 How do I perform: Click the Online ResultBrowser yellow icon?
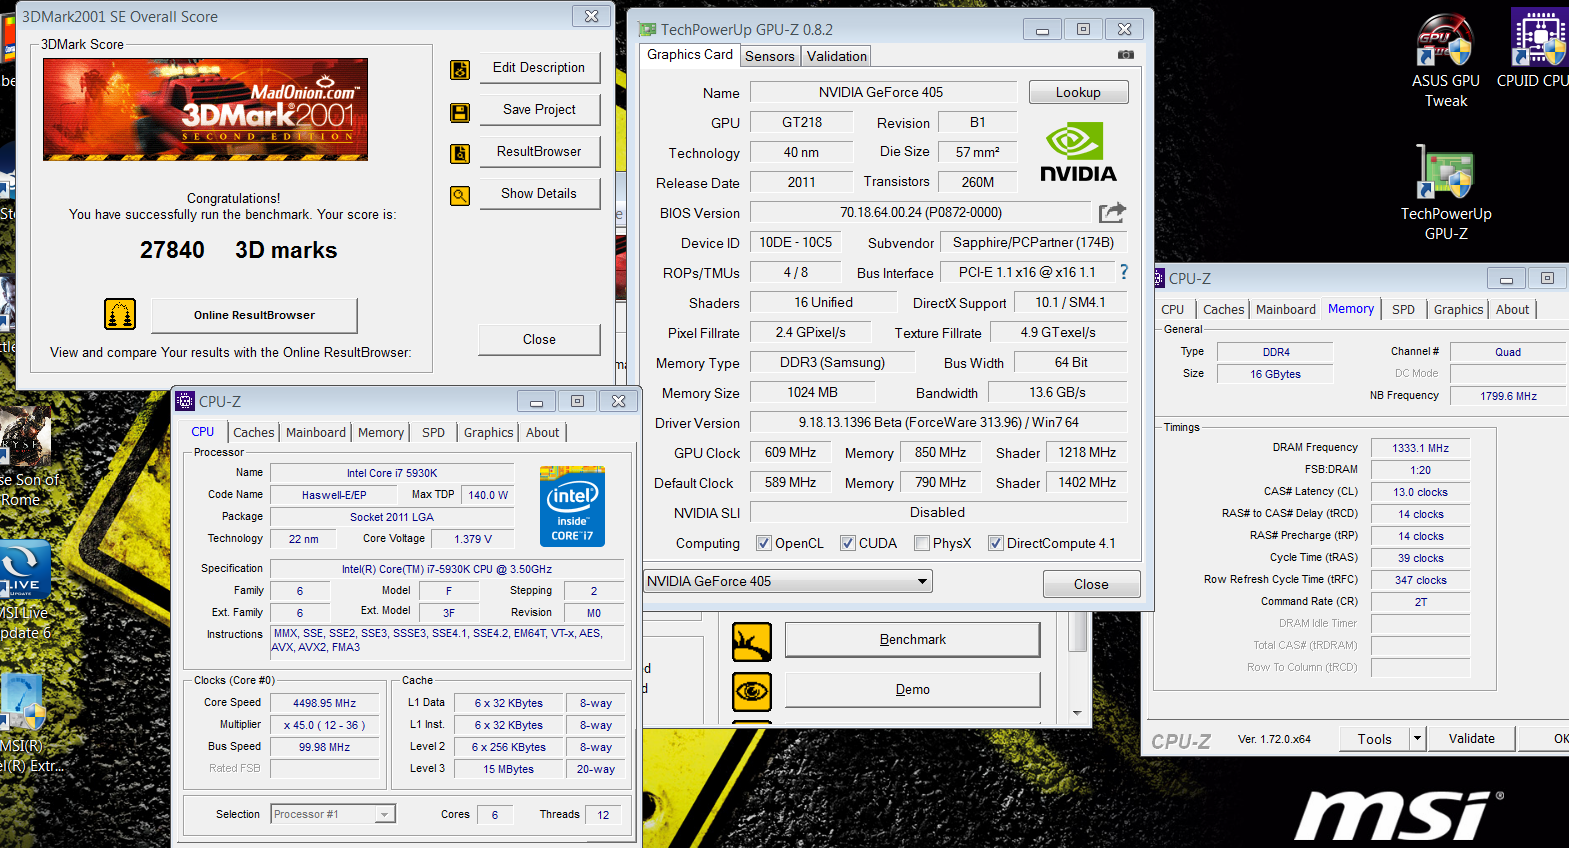120,314
